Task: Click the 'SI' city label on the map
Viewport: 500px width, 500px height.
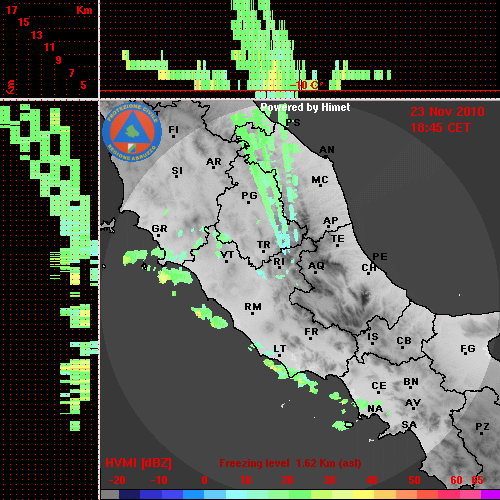Action: [177, 171]
